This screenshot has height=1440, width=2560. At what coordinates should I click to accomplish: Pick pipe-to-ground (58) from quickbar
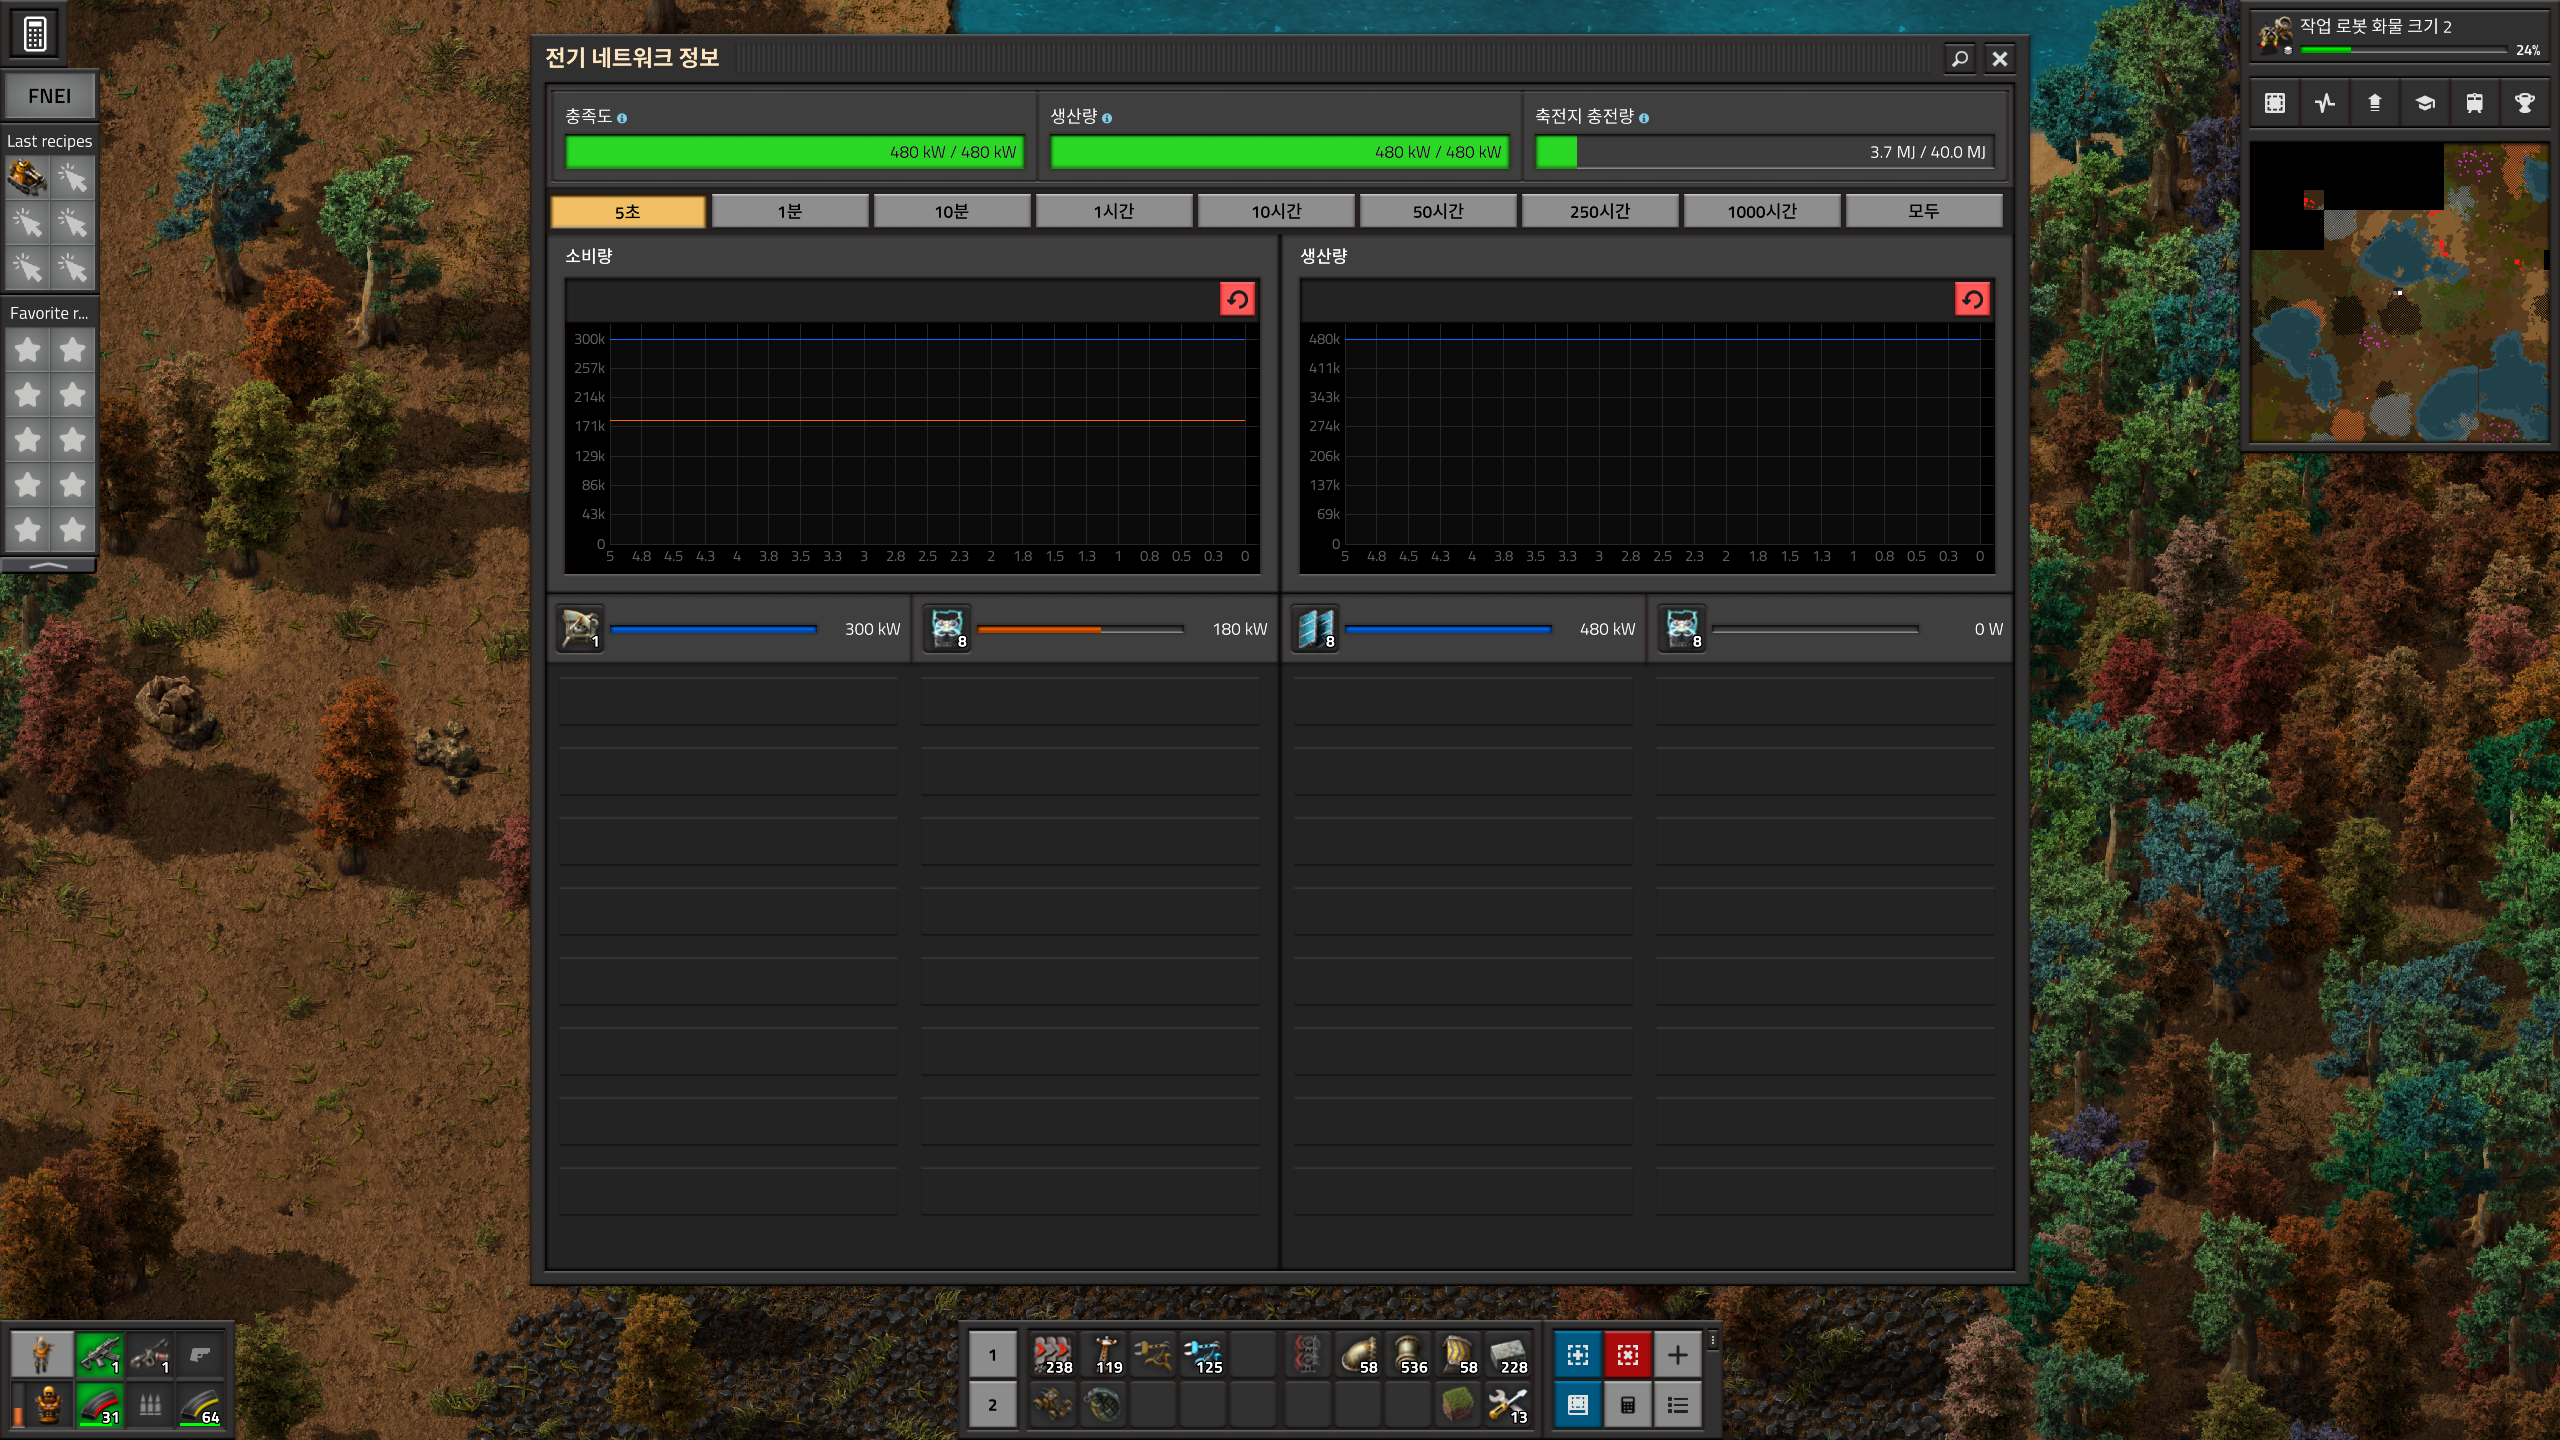[1358, 1355]
